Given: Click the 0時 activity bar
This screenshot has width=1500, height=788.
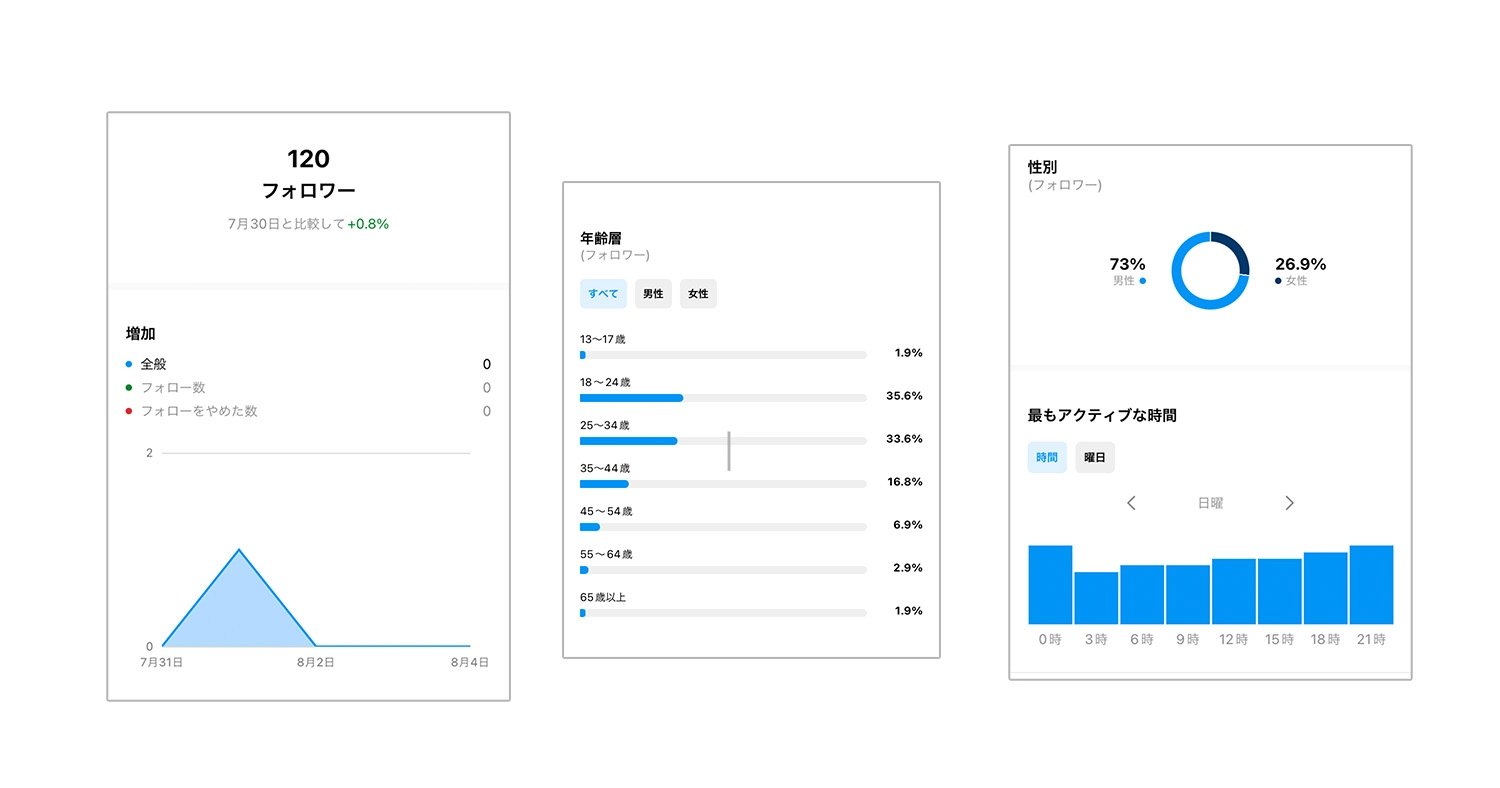Looking at the screenshot, I should pos(1050,585).
